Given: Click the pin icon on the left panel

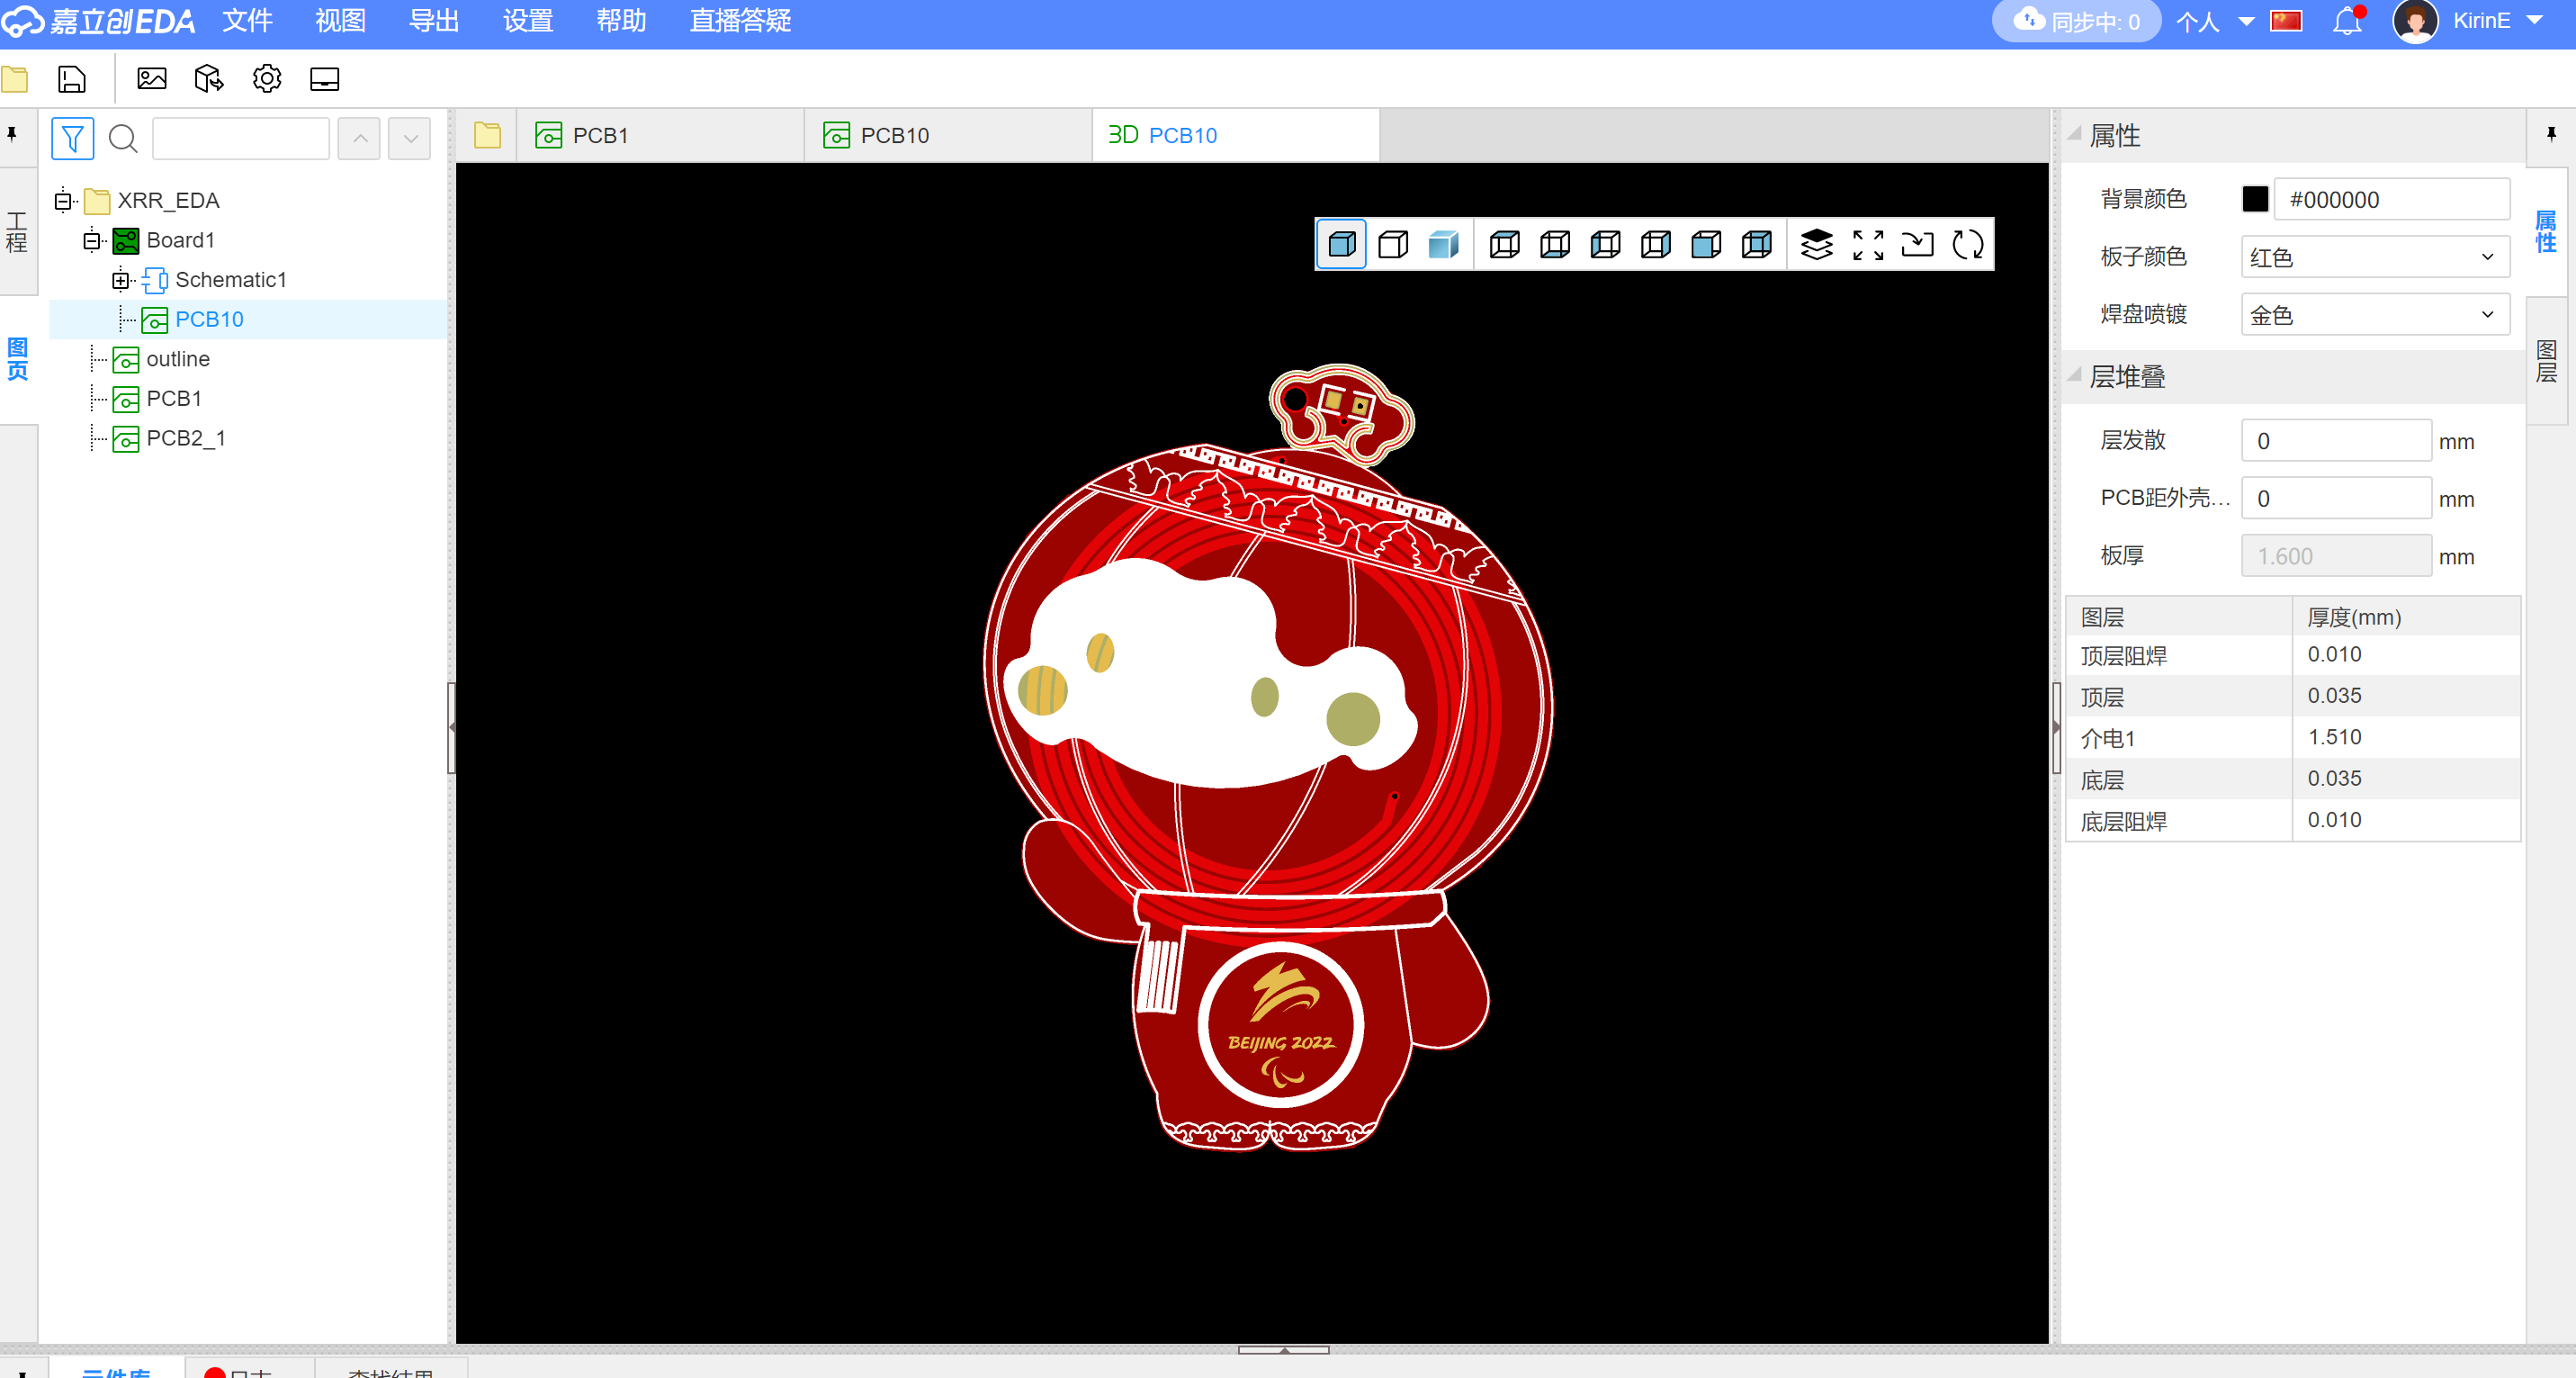Looking at the screenshot, I should click(x=12, y=134).
